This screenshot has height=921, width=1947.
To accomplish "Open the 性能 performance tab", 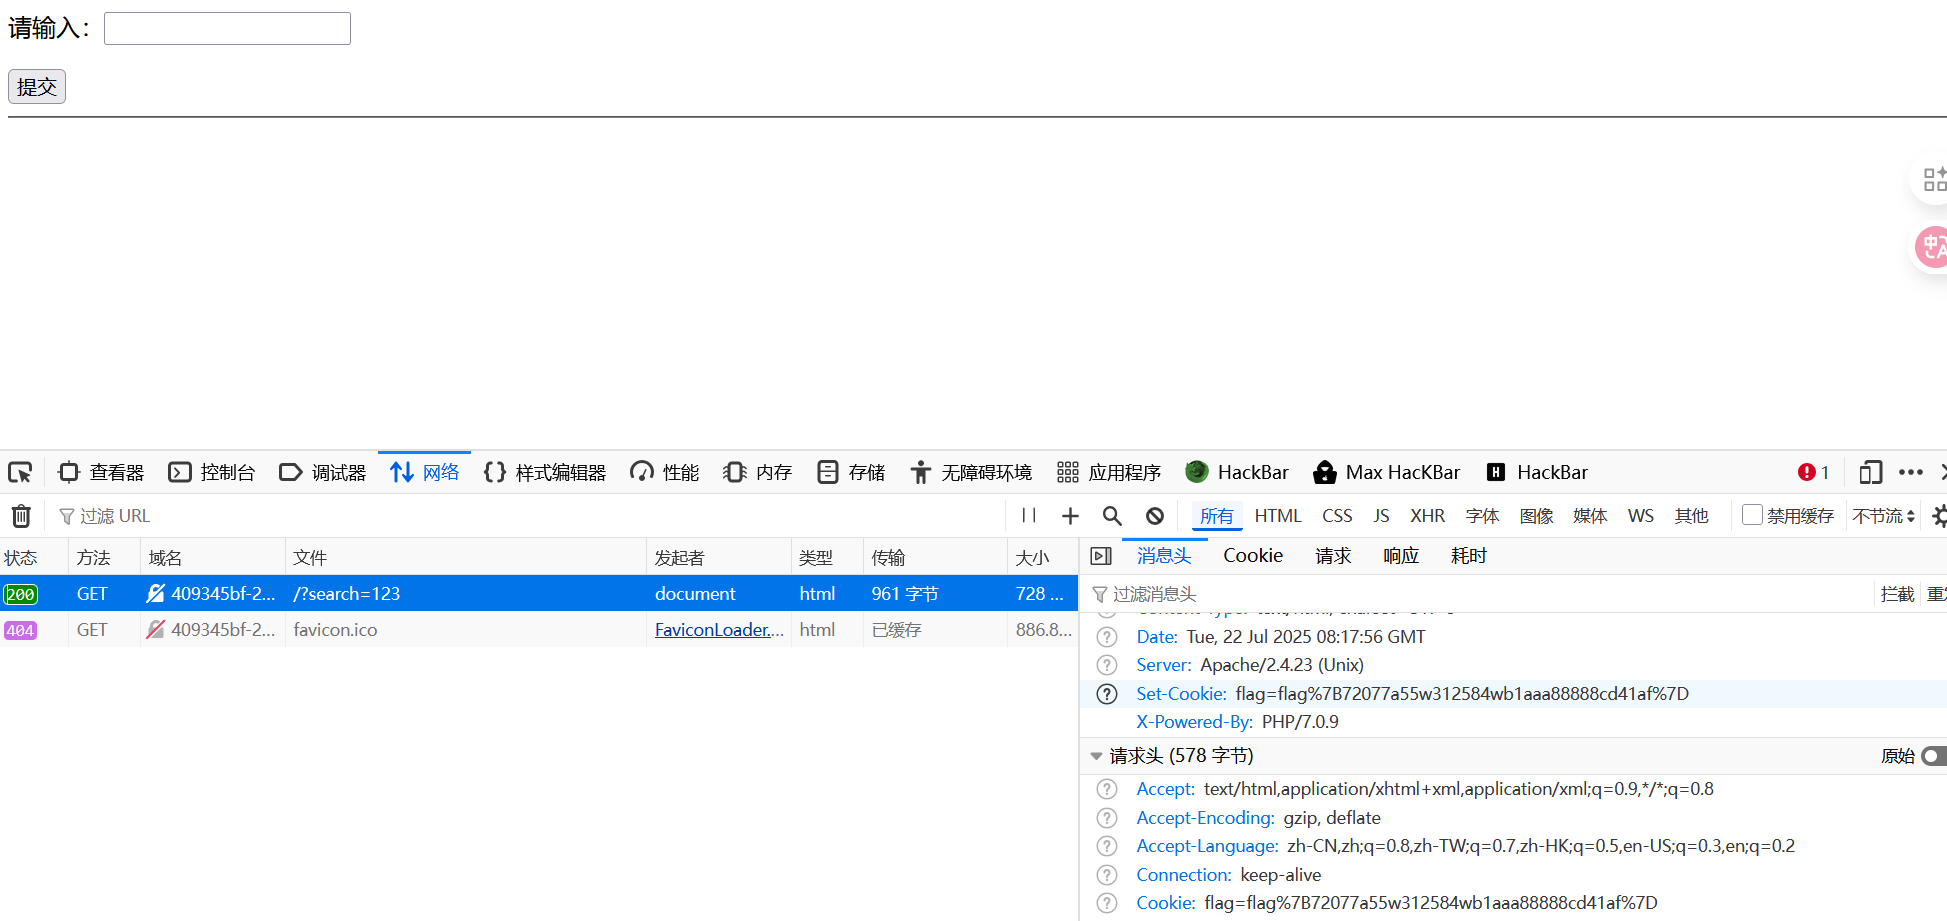I will pyautogui.click(x=665, y=472).
